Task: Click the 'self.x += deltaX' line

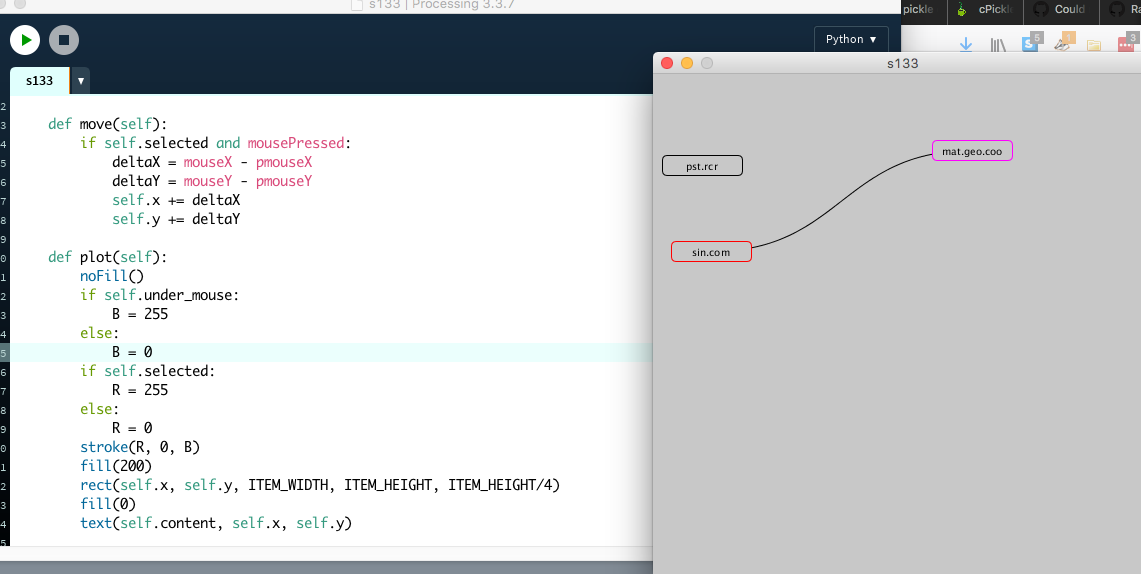Action: coord(176,199)
